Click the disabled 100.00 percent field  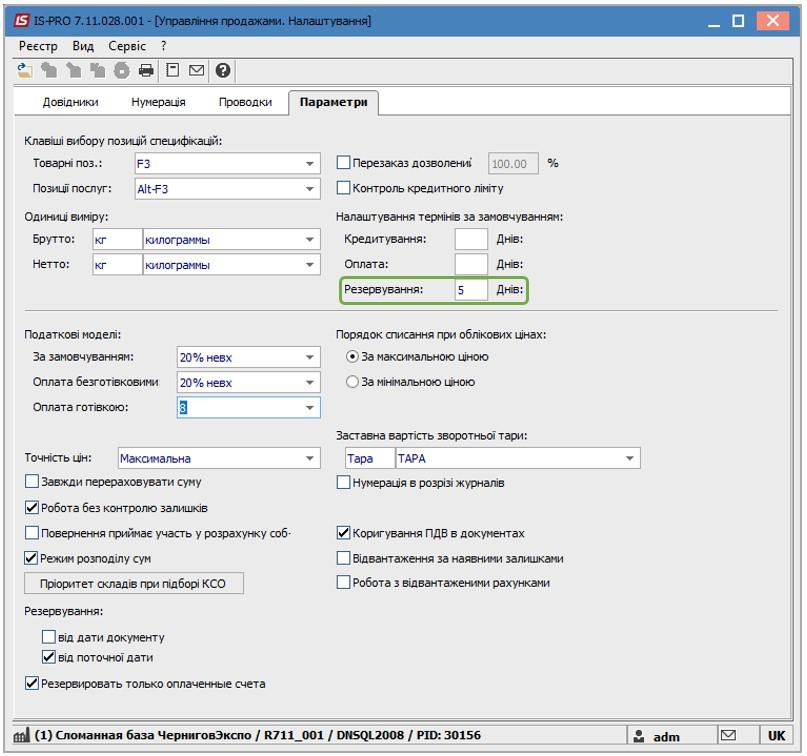513,164
